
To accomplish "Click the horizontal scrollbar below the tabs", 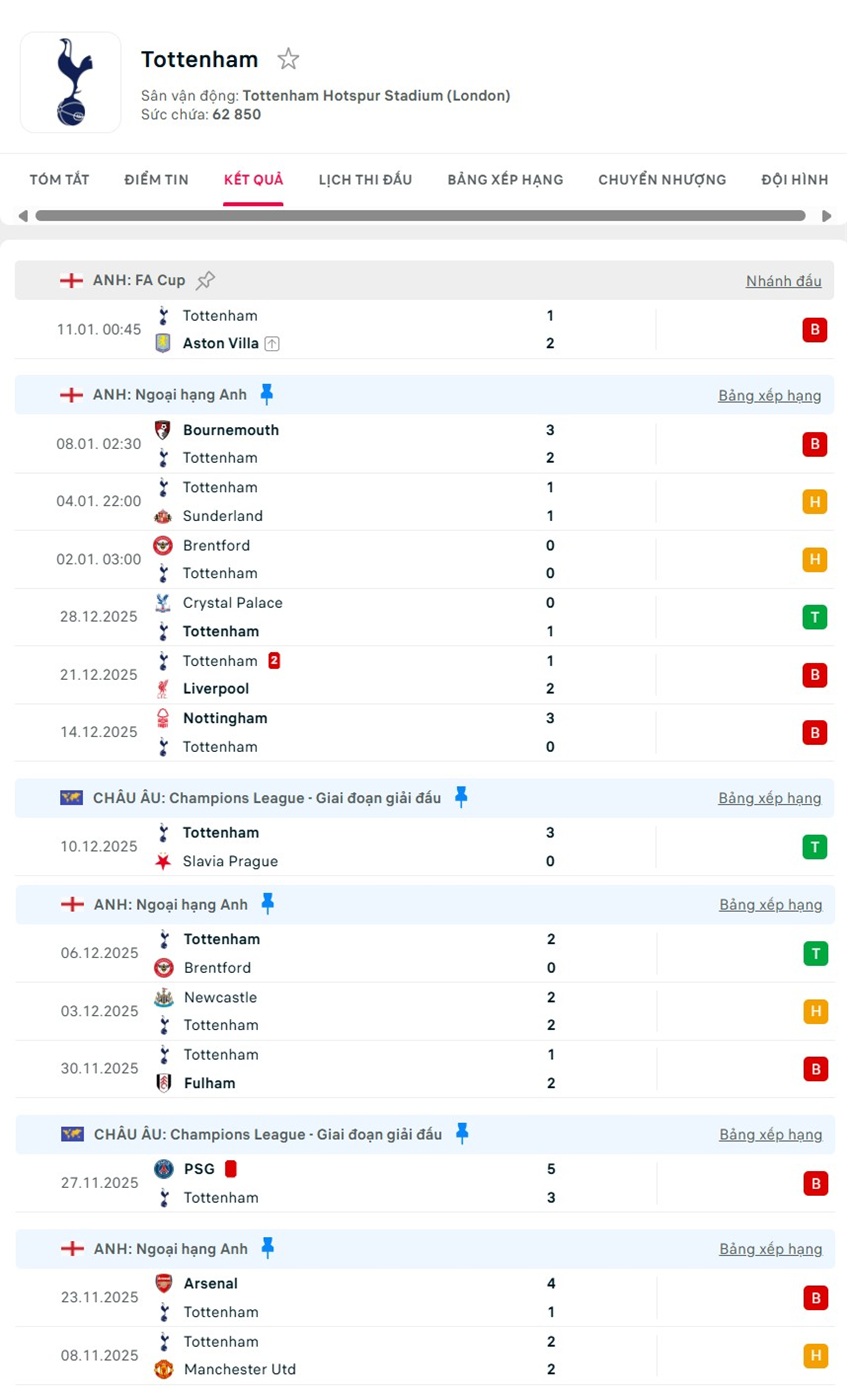I will coord(420,216).
